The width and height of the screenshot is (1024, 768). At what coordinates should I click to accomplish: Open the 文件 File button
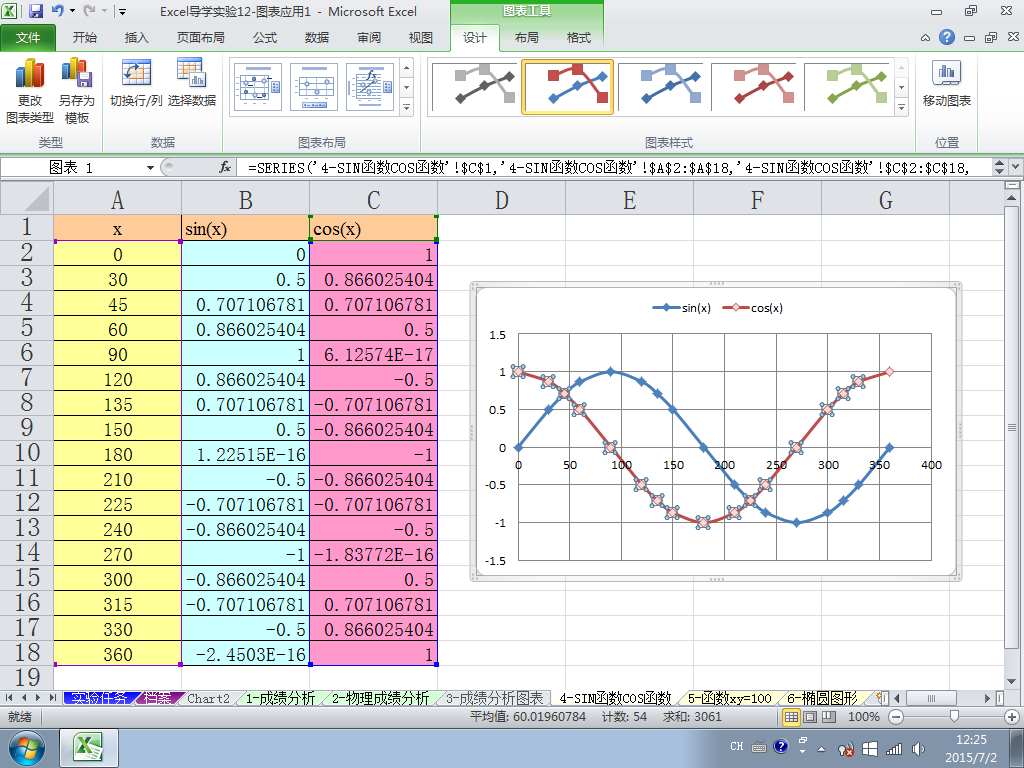coord(27,38)
